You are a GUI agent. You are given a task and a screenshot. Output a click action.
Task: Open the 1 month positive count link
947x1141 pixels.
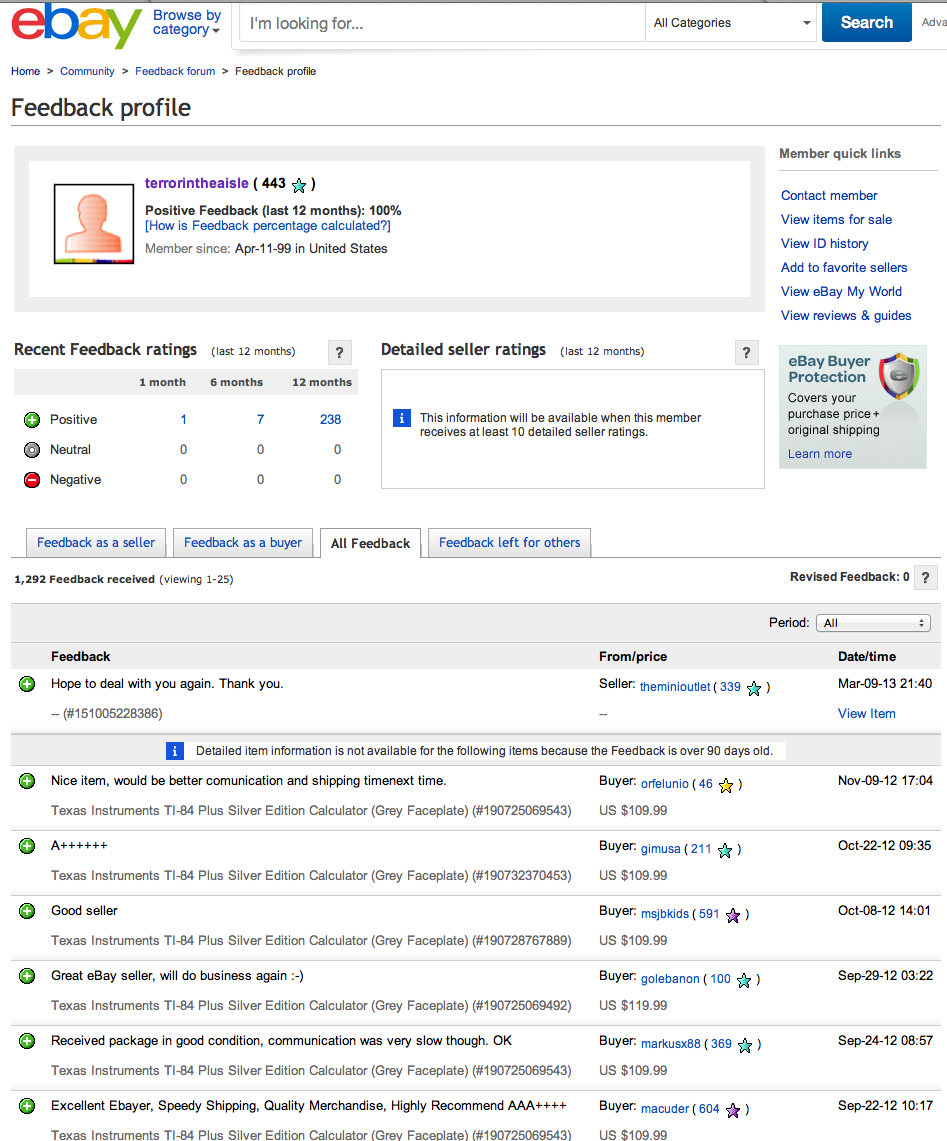coord(183,420)
